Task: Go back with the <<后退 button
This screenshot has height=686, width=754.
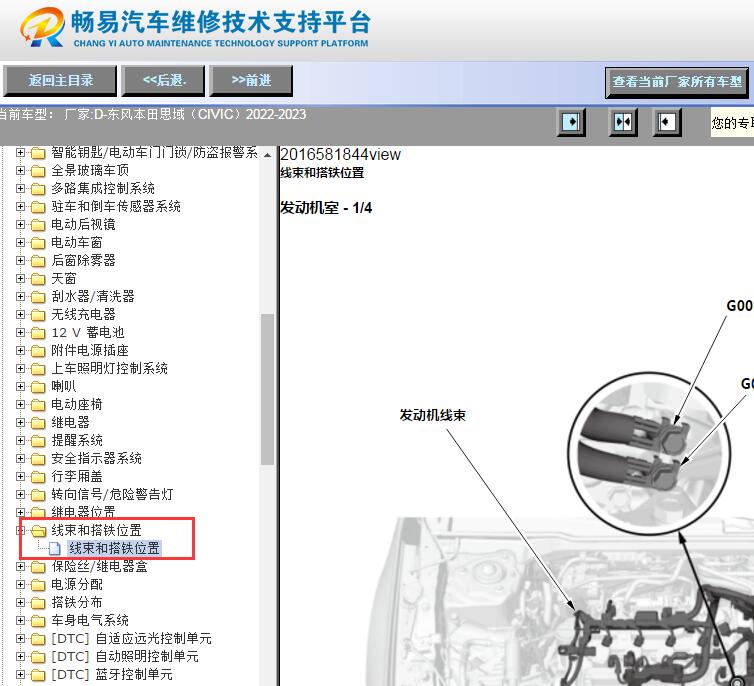Action: click(x=163, y=81)
